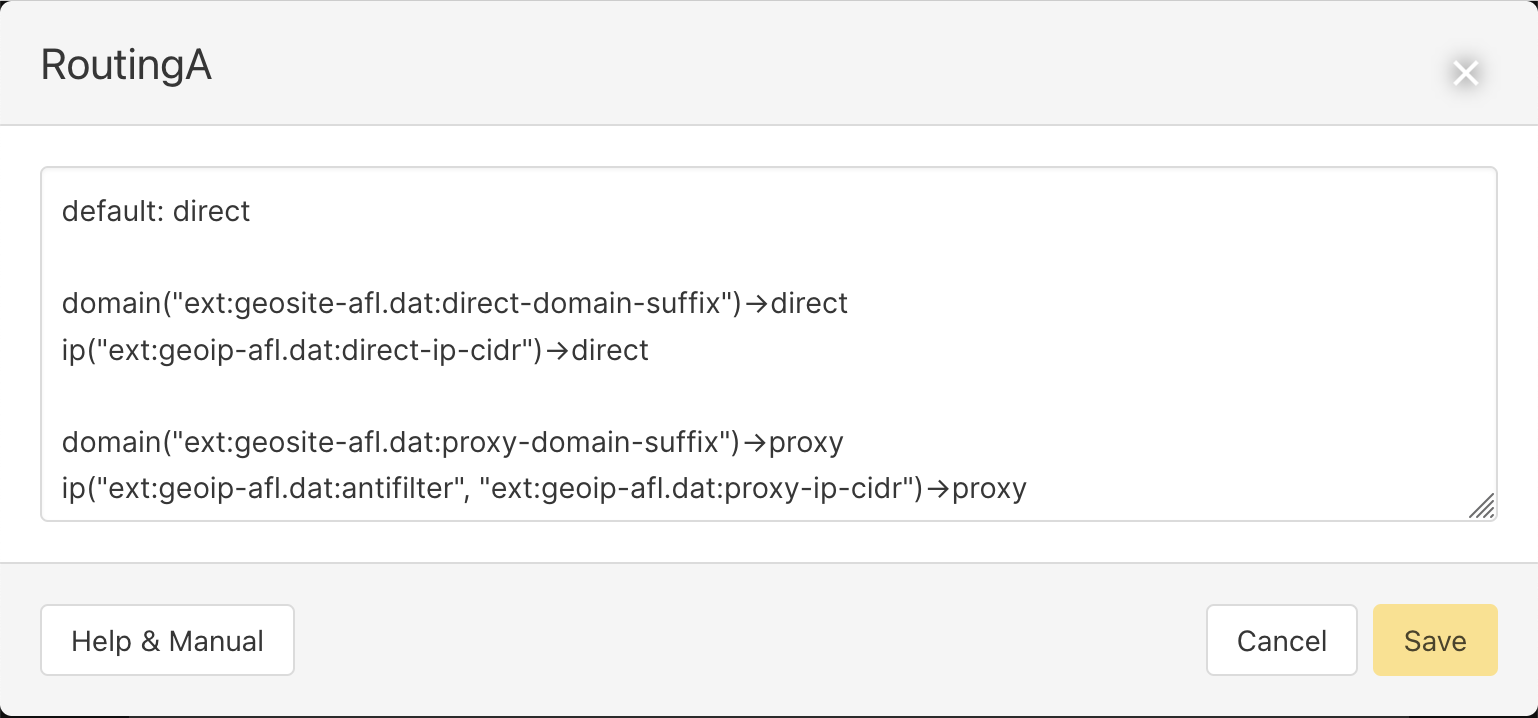Click "proxy" at the end of the antifilter rule
The width and height of the screenshot is (1538, 718).
989,488
